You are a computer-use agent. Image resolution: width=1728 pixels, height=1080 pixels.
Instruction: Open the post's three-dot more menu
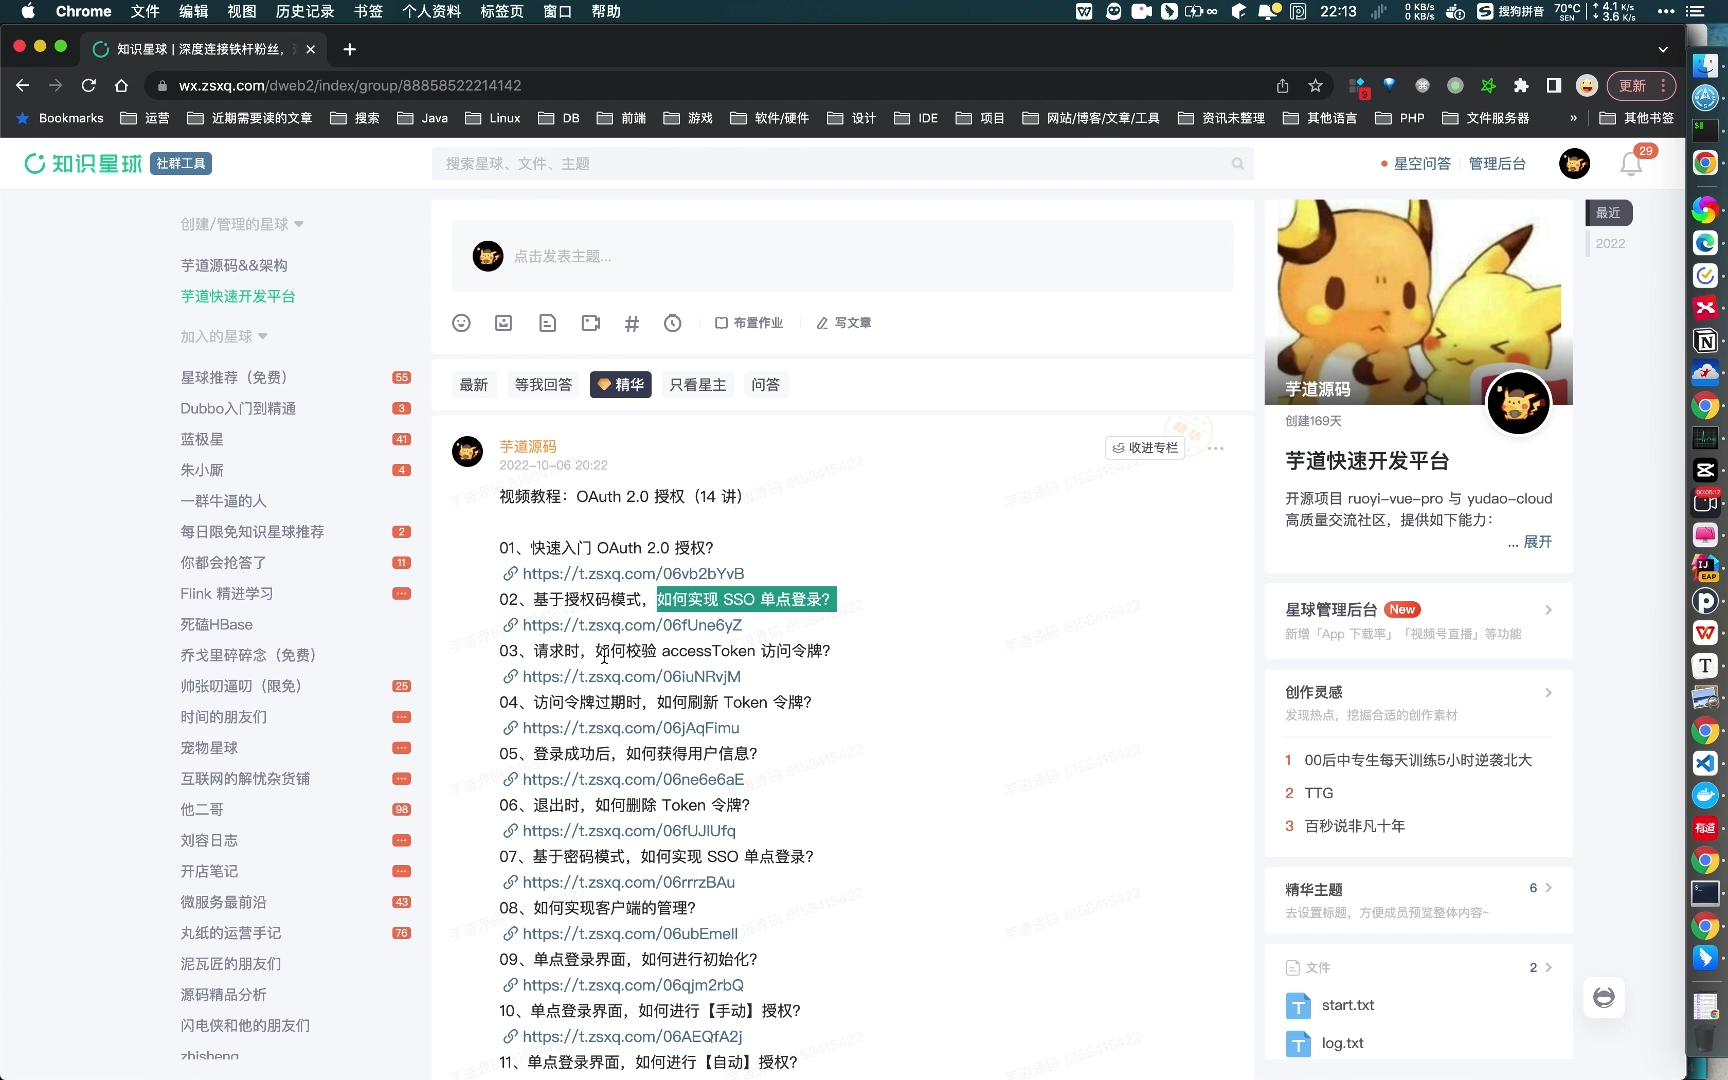(x=1215, y=448)
